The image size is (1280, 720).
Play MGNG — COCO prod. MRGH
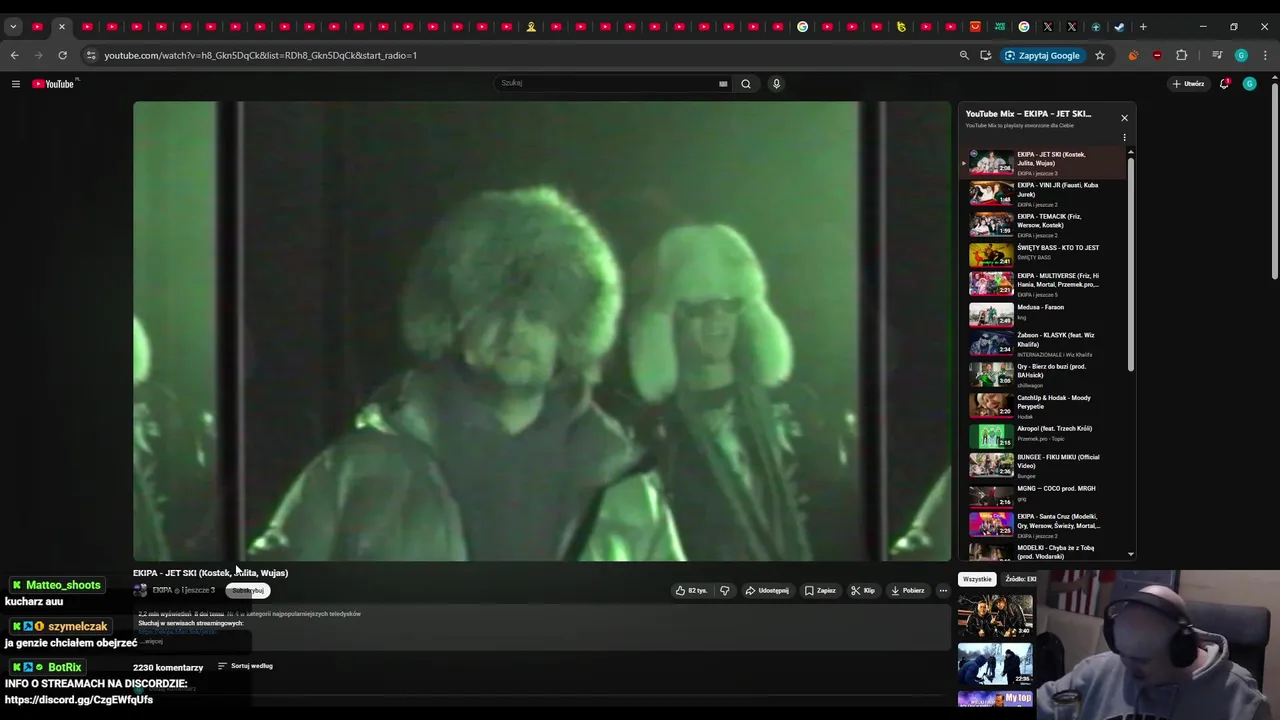pos(1043,495)
